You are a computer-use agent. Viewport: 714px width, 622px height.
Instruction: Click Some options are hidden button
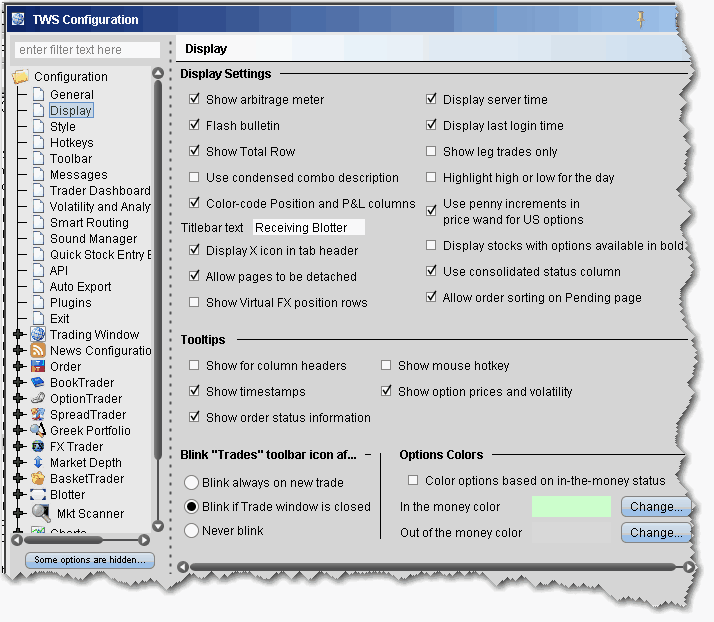click(90, 560)
